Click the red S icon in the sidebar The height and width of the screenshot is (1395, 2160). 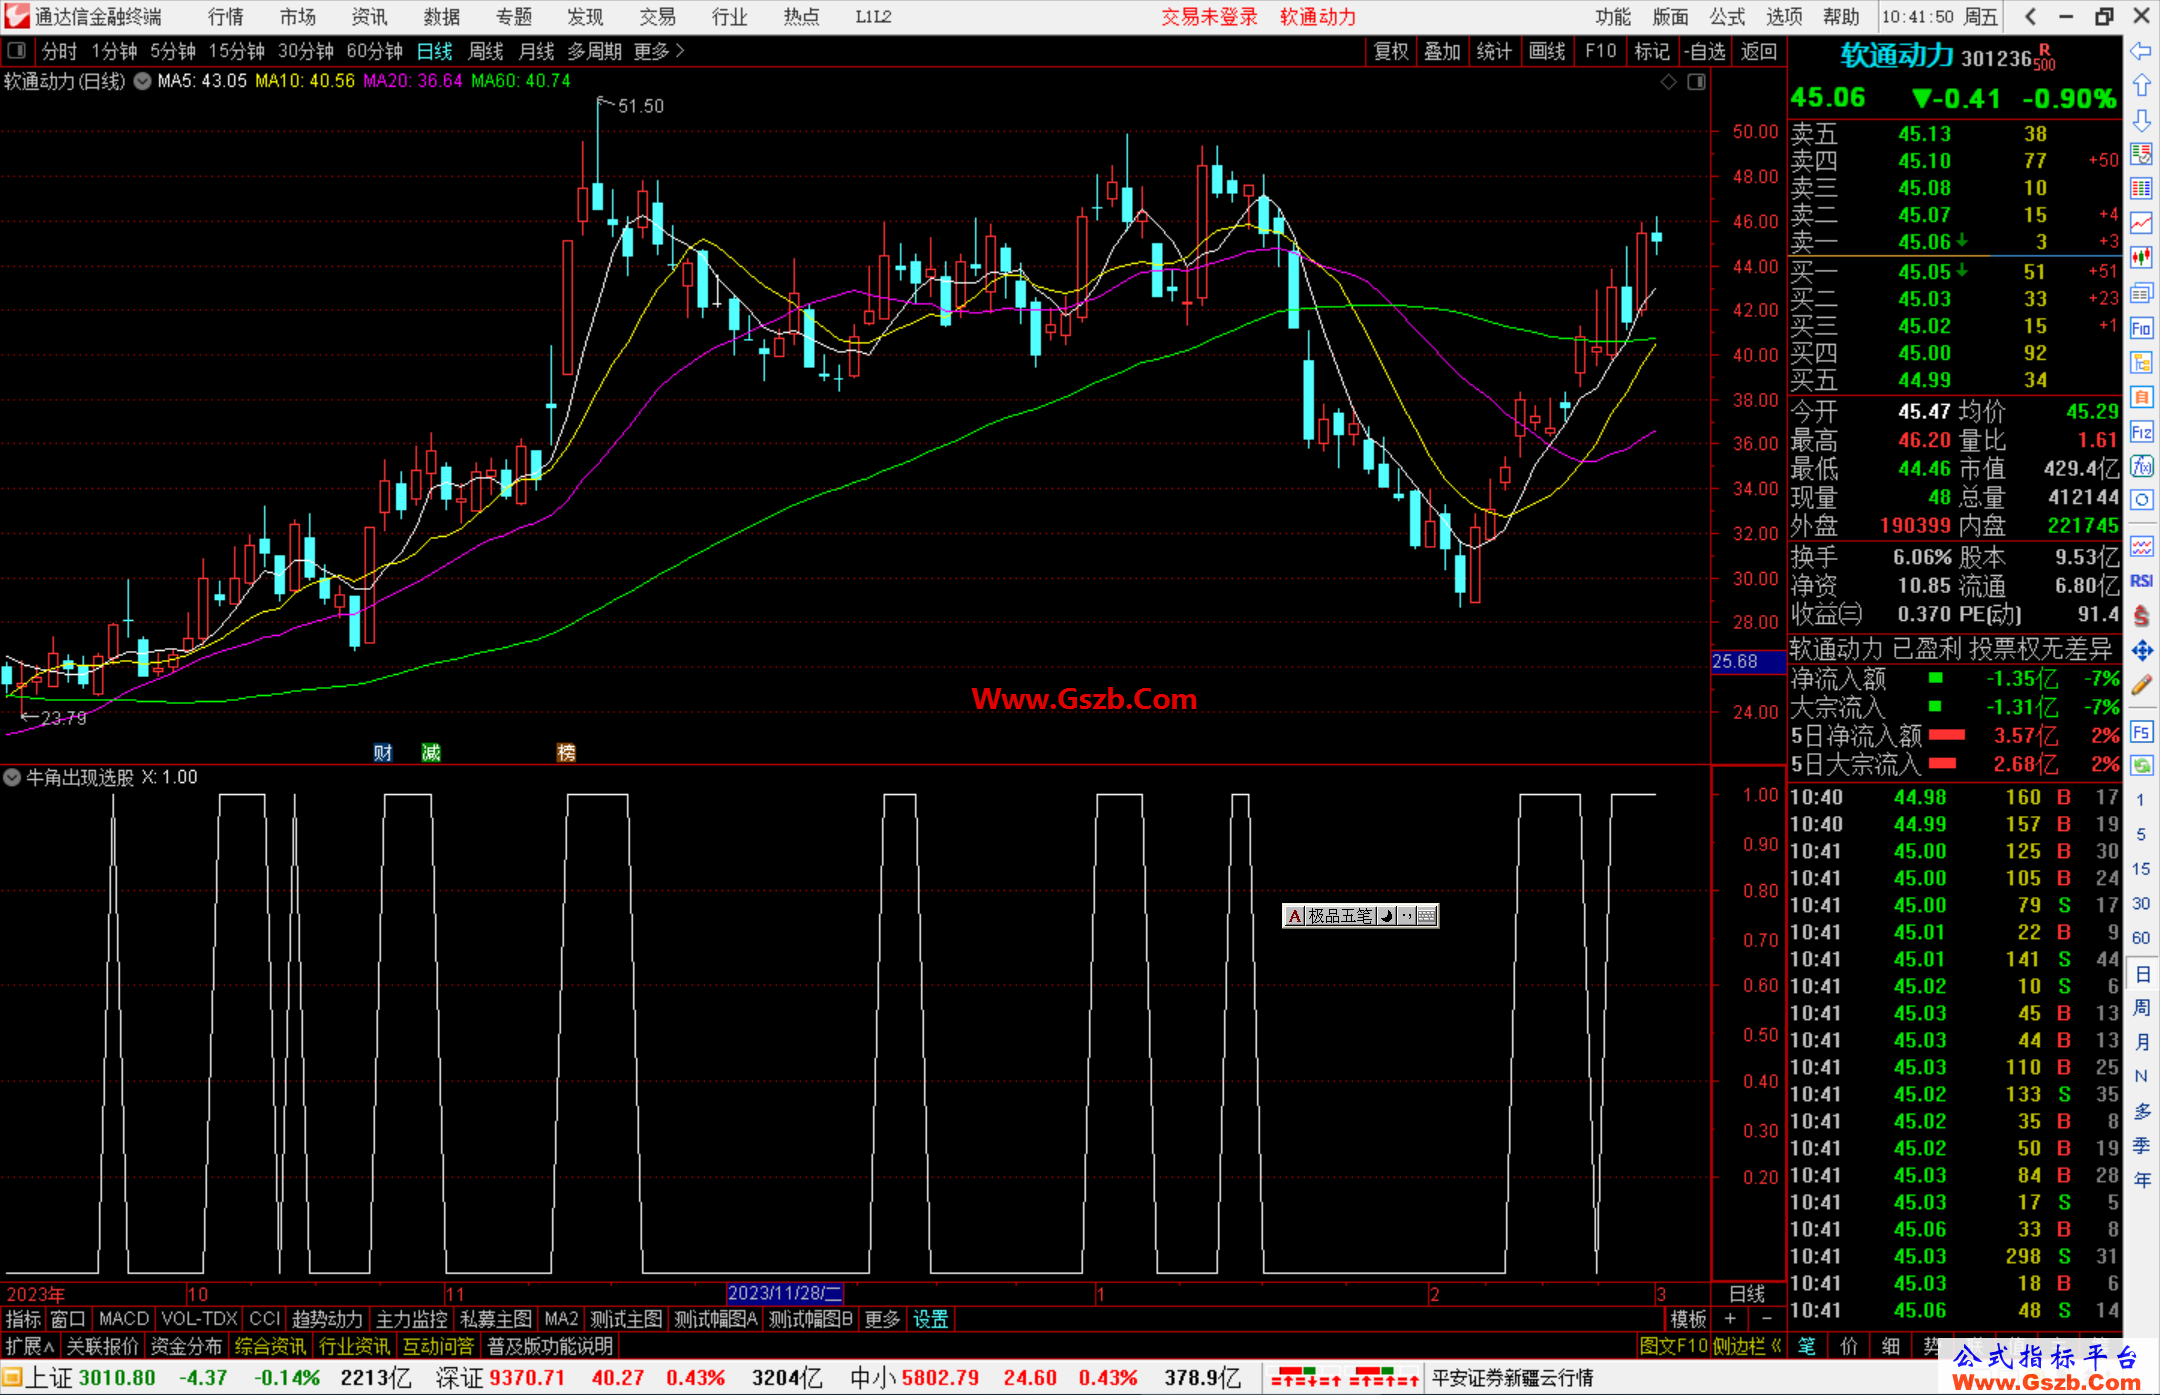2141,616
